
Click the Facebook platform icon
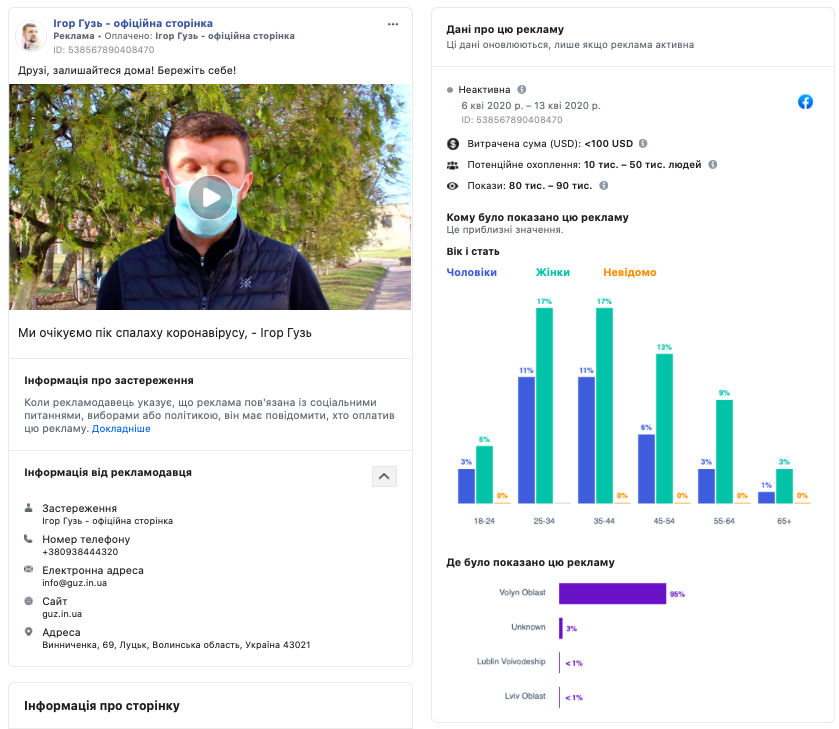click(805, 102)
